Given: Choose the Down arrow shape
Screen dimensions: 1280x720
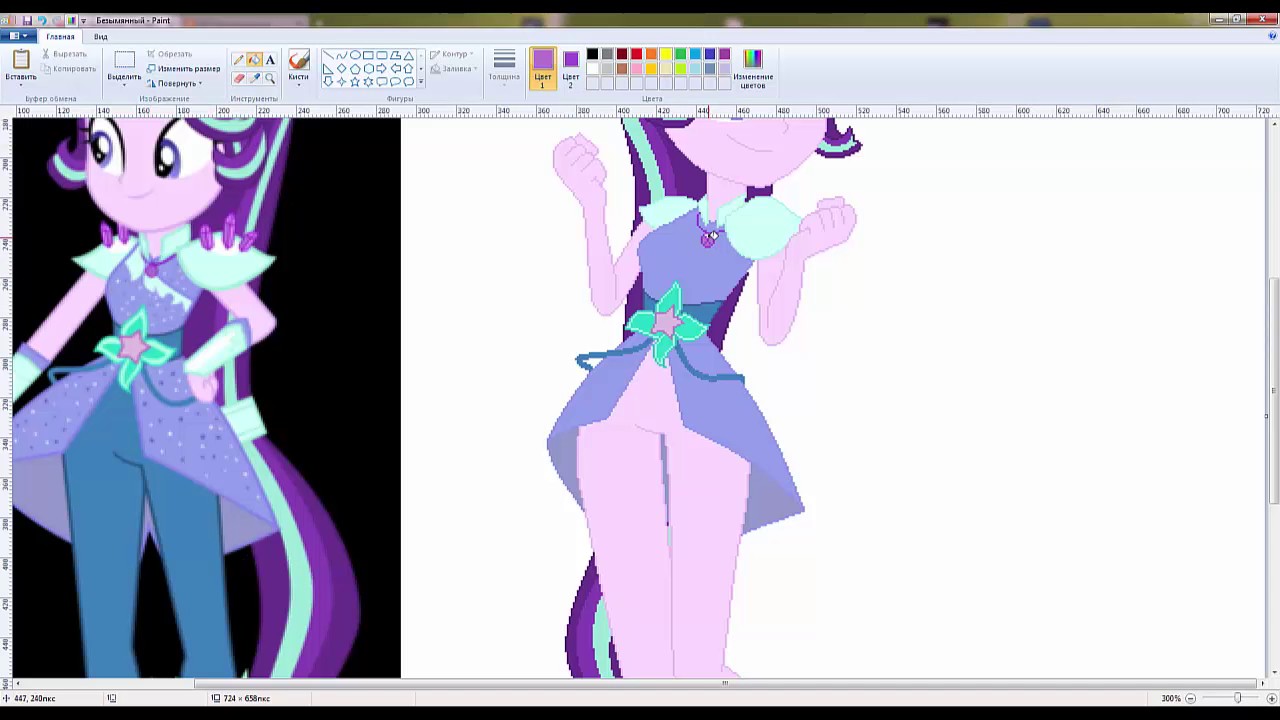Looking at the screenshot, I should point(328,81).
